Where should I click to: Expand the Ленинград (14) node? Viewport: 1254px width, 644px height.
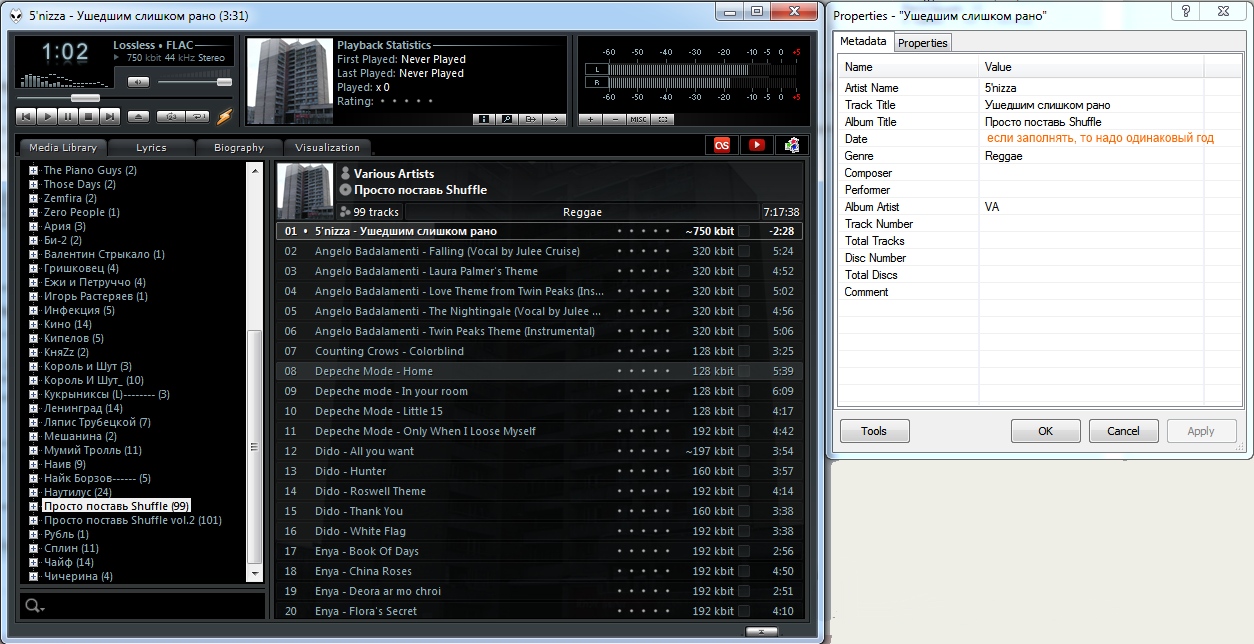(33, 408)
